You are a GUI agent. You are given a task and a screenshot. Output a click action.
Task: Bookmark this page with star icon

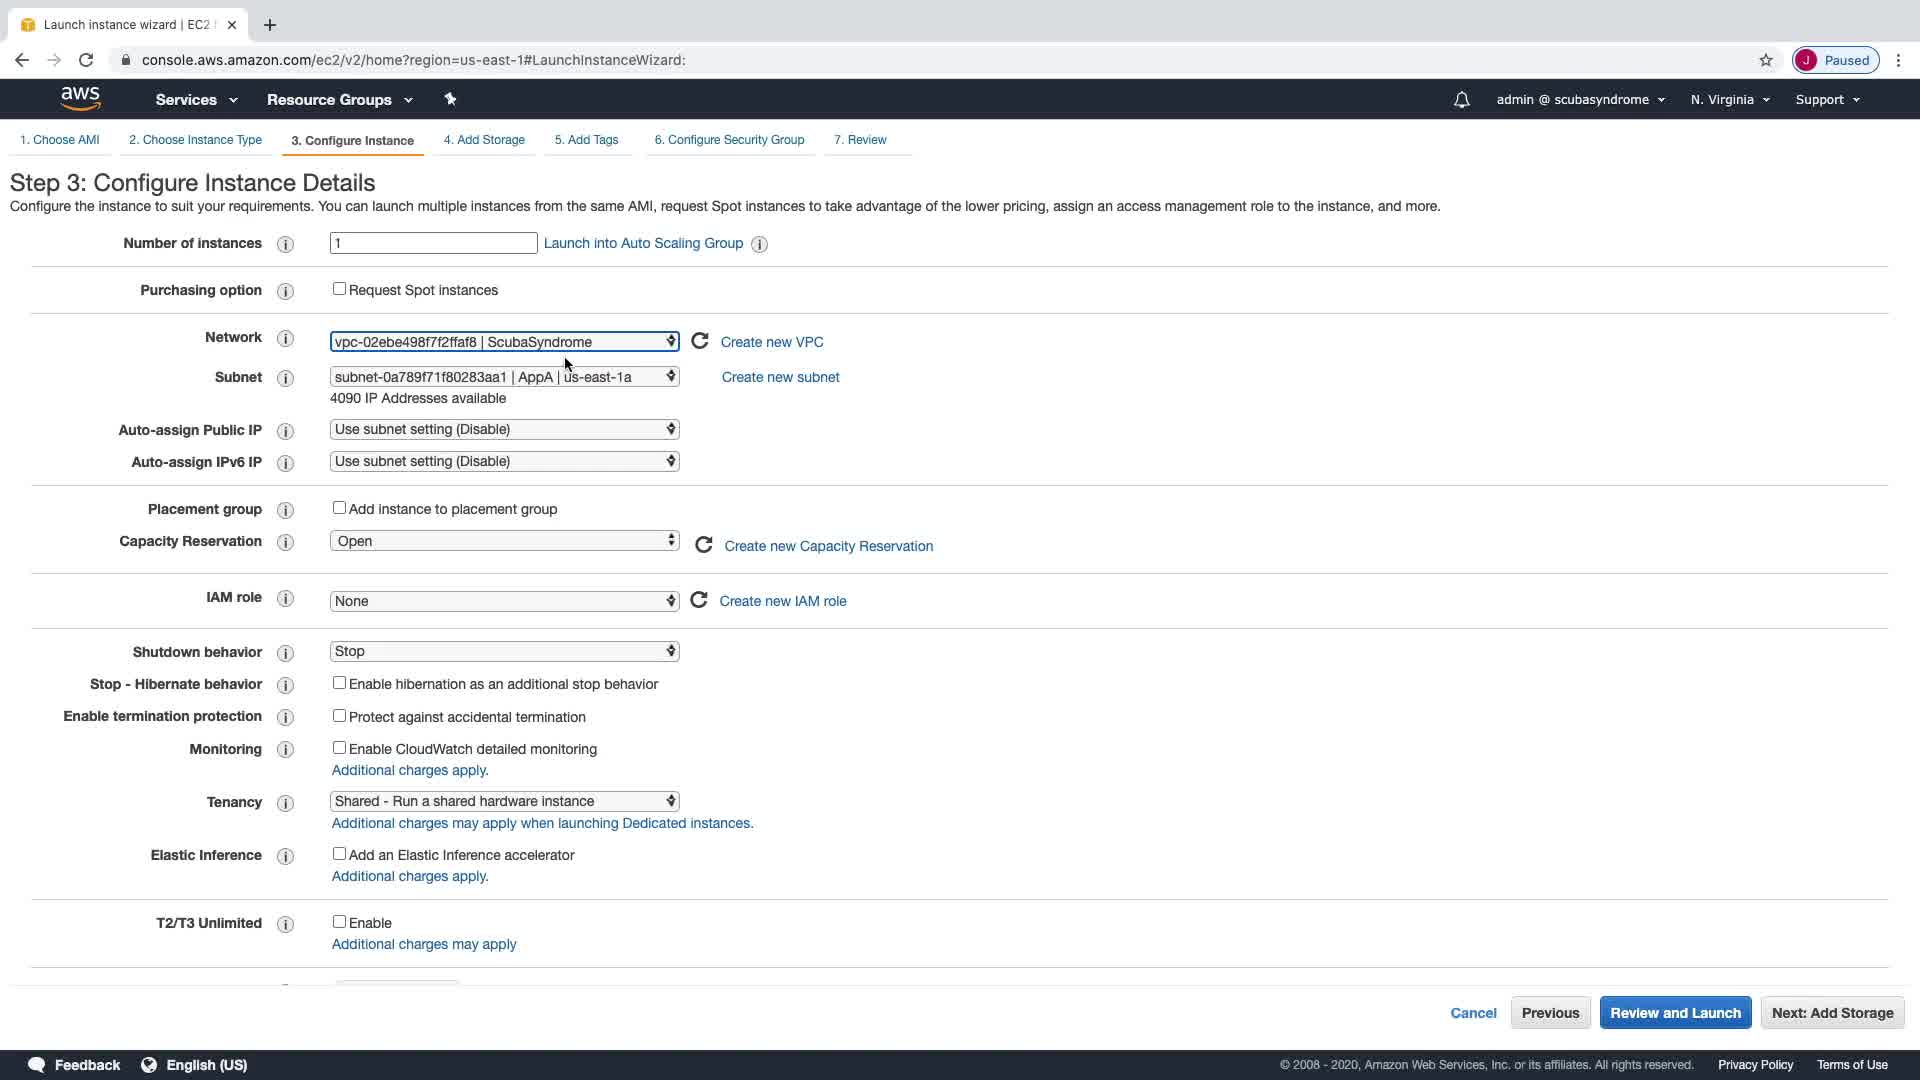(1766, 60)
